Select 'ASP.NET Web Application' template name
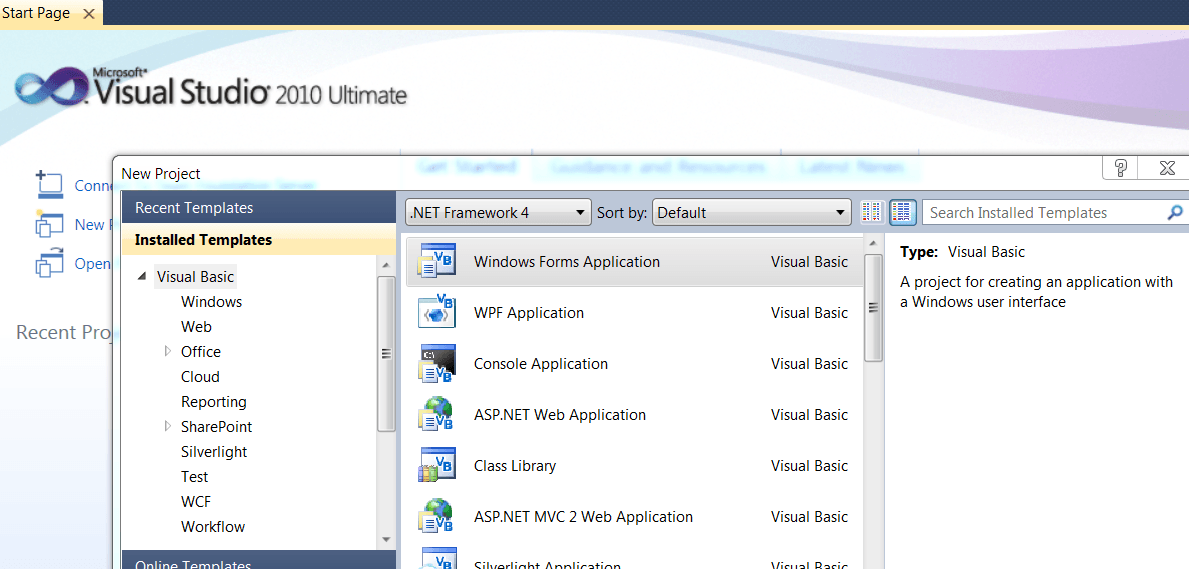This screenshot has height=569, width=1189. coord(560,415)
